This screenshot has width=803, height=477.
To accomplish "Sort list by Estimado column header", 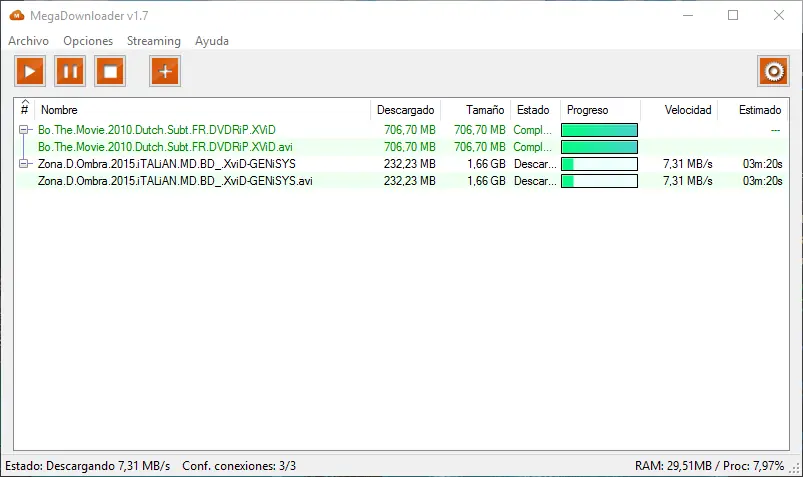I will click(753, 110).
